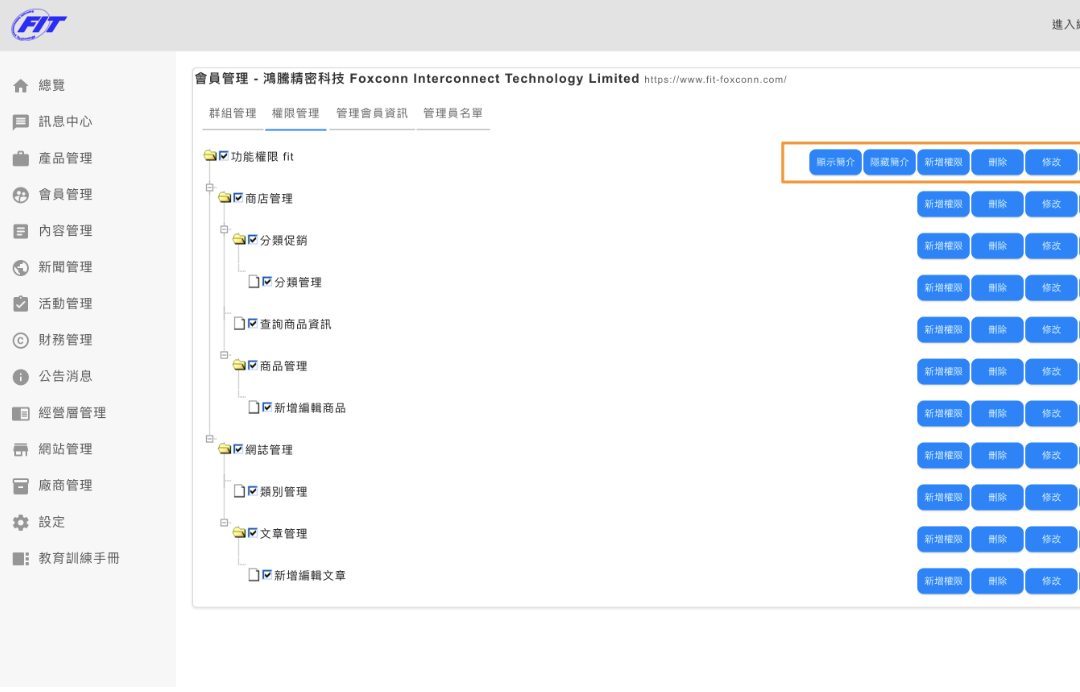Click the 財務管理 copyright icon

click(21, 340)
